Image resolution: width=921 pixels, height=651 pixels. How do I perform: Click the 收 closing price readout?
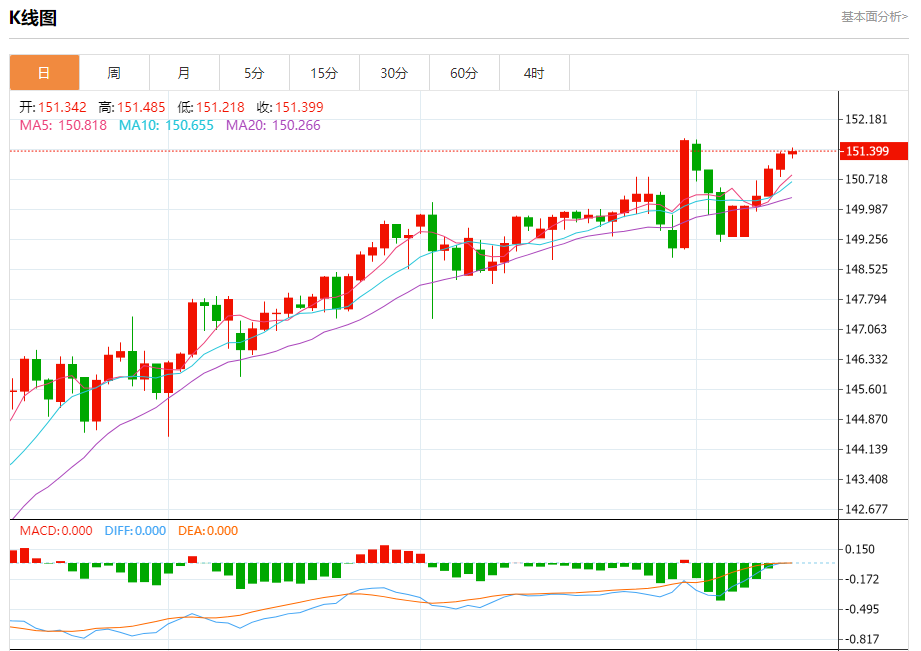[289, 107]
